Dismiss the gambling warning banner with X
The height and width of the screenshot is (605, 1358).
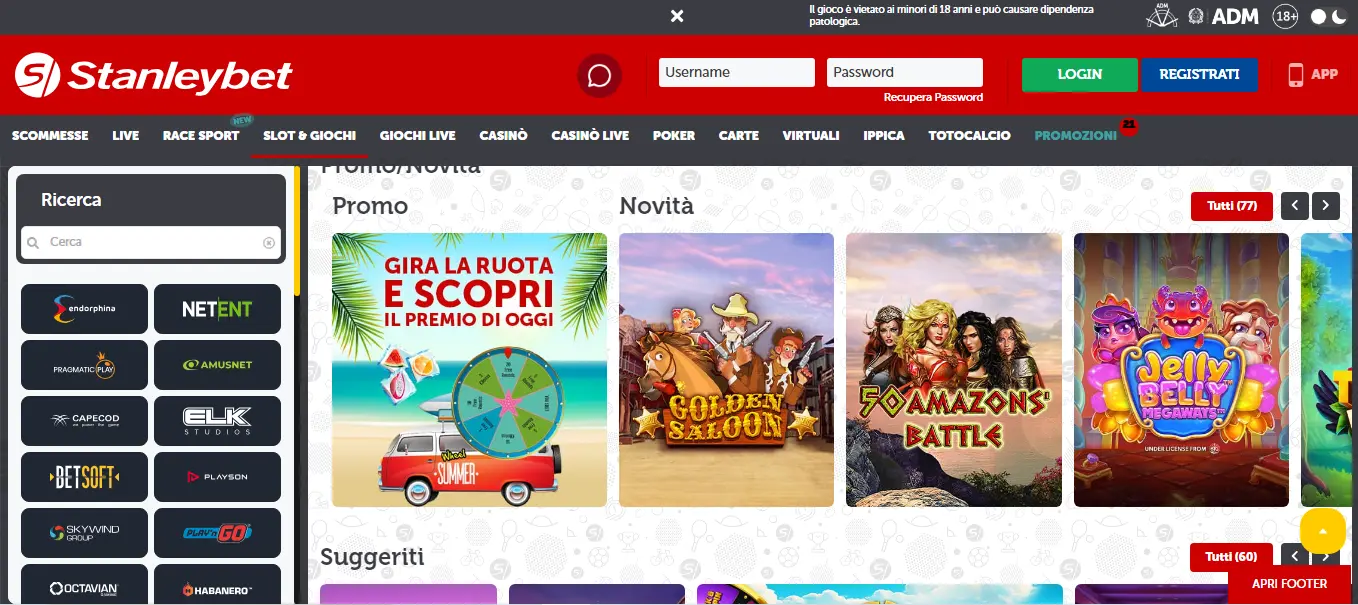click(x=677, y=16)
